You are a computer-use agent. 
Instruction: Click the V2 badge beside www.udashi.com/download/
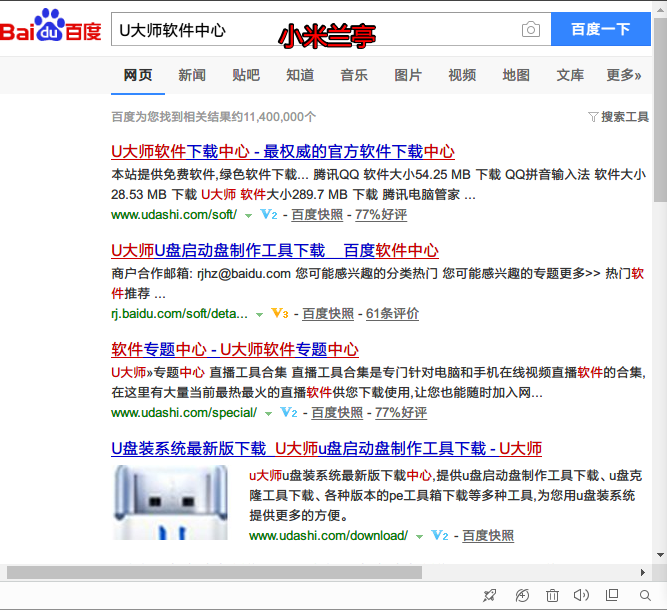click(439, 535)
